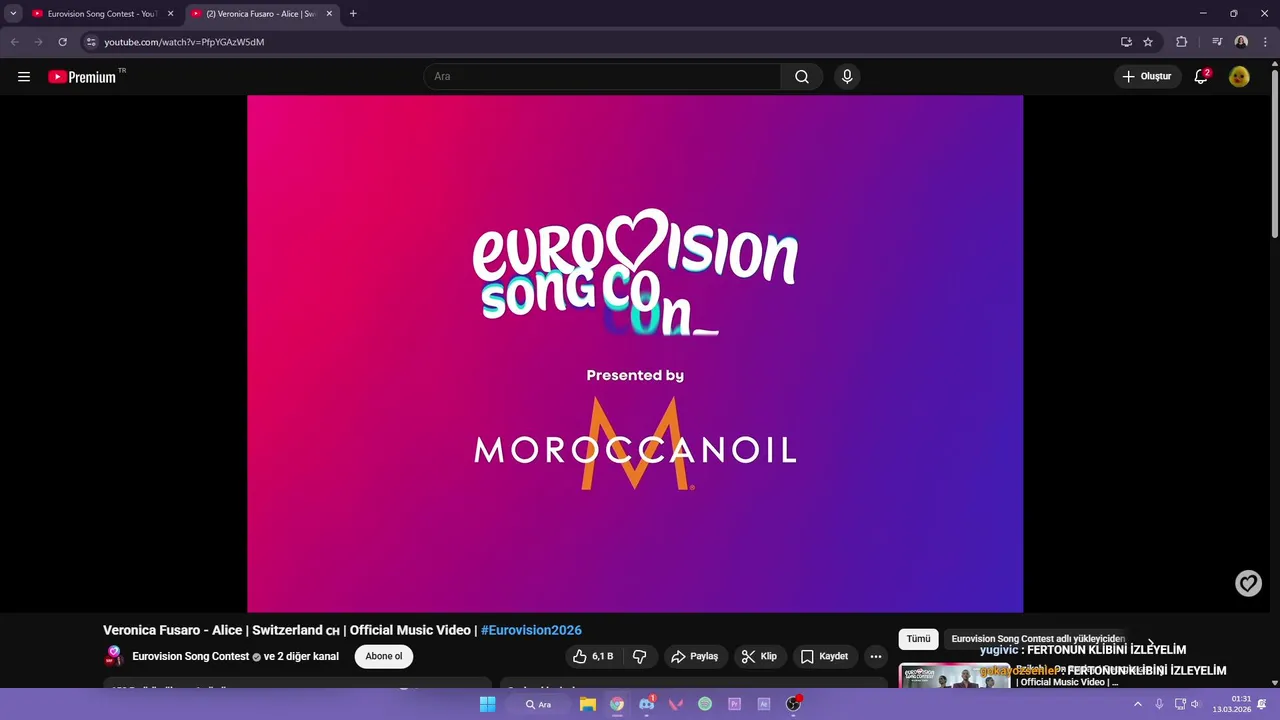Select Eurovision Song Contest adlı yükleyiciden chip

(1038, 639)
